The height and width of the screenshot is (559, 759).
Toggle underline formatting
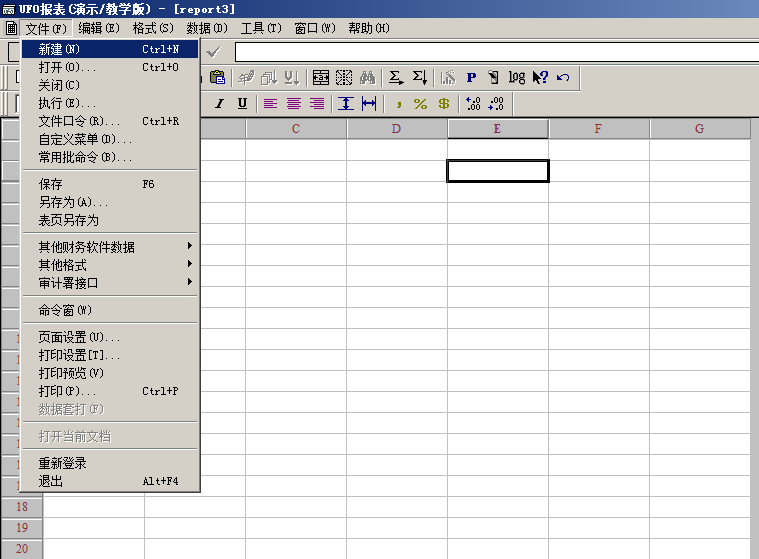click(243, 104)
